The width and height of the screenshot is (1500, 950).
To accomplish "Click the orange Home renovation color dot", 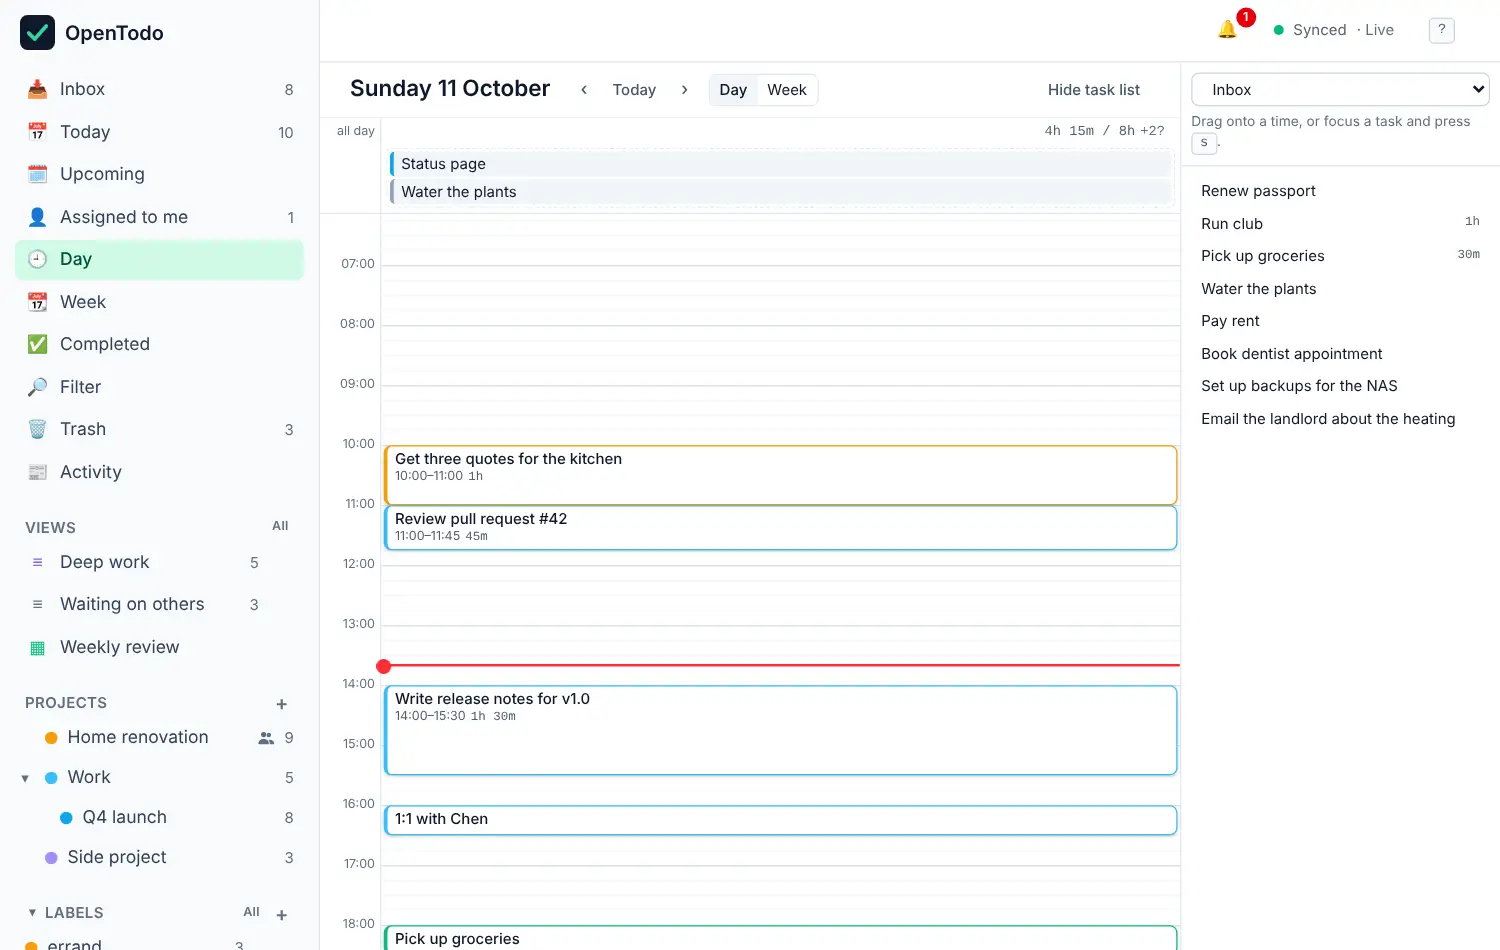I will (51, 738).
